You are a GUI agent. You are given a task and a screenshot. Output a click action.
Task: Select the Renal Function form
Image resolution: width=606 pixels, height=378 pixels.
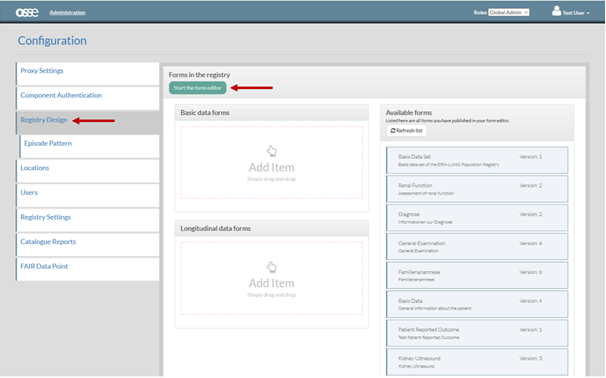tap(477, 189)
